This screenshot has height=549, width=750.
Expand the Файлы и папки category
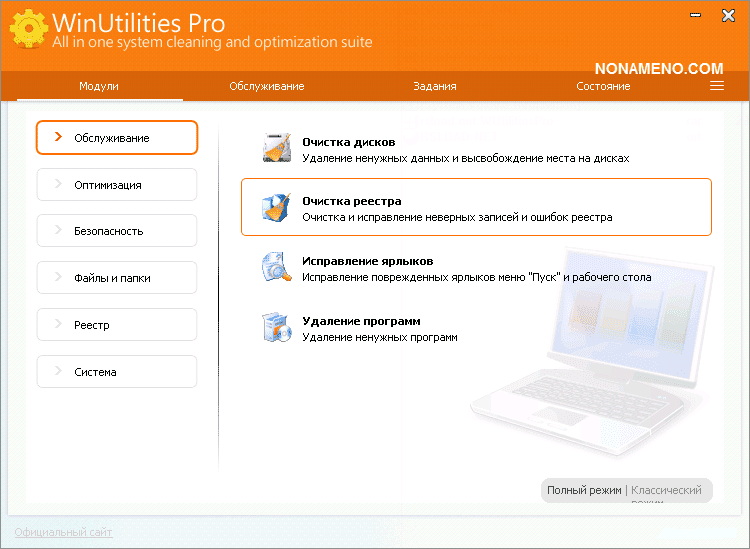tap(116, 278)
